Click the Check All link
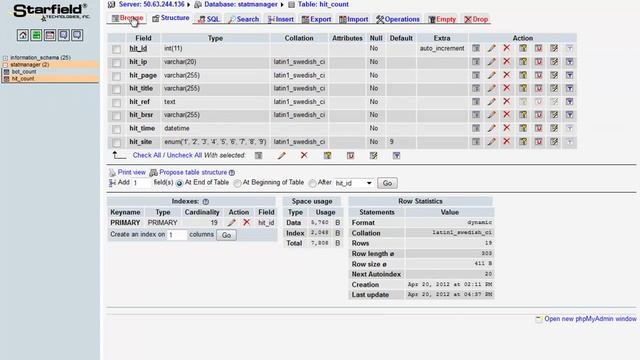Image resolution: width=640 pixels, height=360 pixels. pos(147,156)
